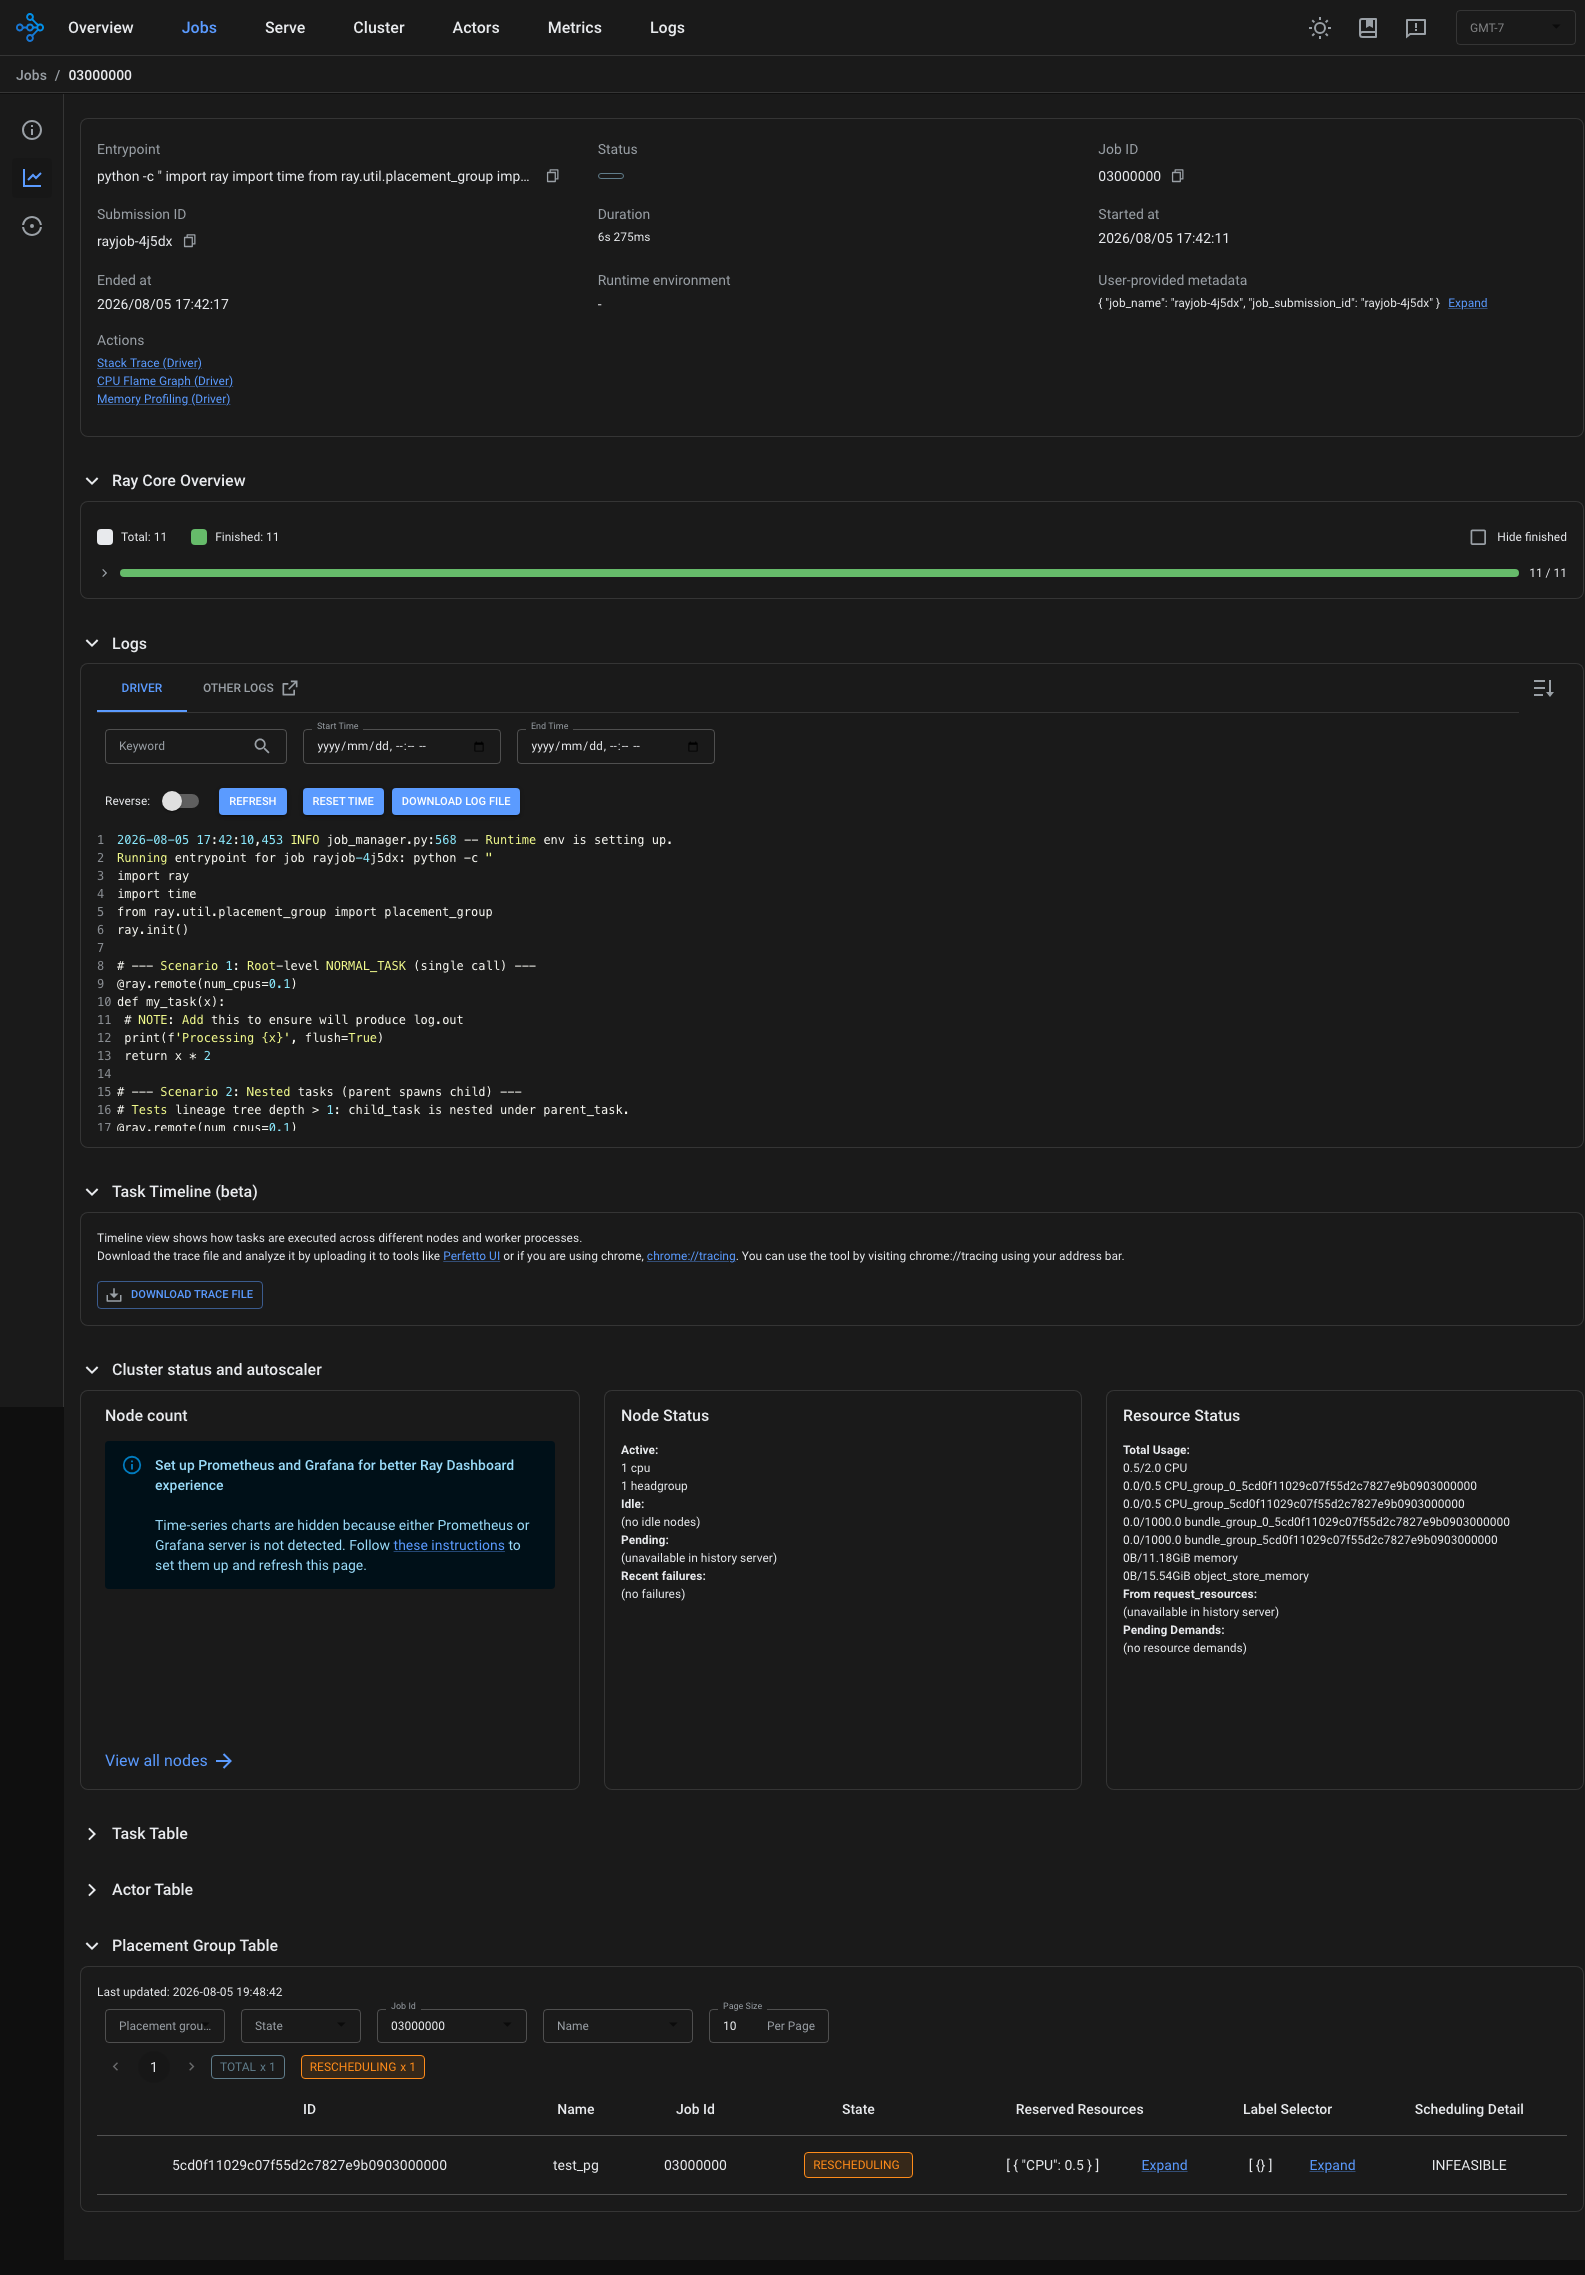Collapse the Logs section
Viewport: 1585px width, 2275px height.
click(x=92, y=644)
